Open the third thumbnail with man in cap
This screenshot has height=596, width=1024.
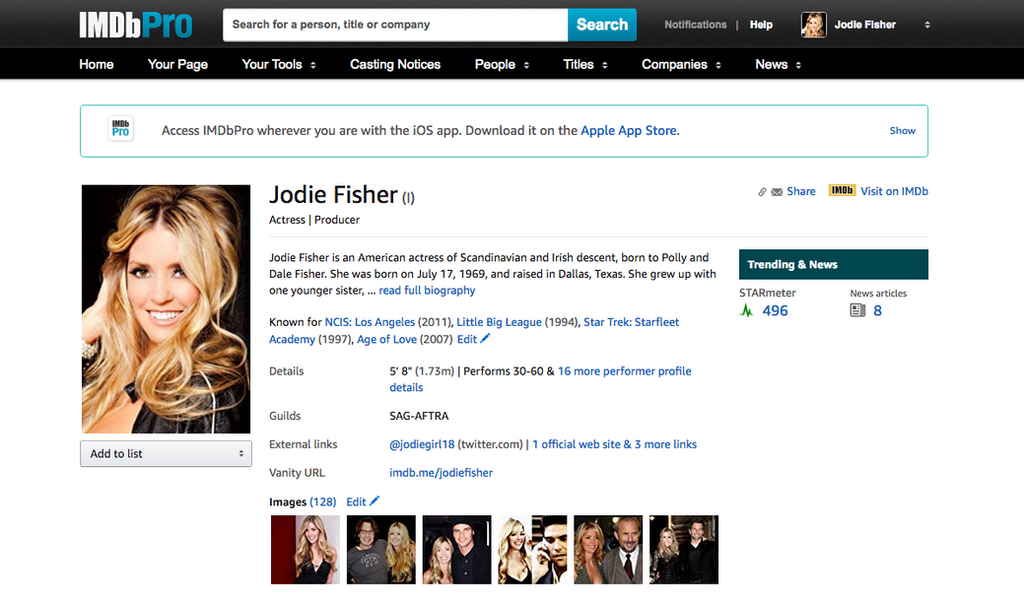(x=456, y=550)
